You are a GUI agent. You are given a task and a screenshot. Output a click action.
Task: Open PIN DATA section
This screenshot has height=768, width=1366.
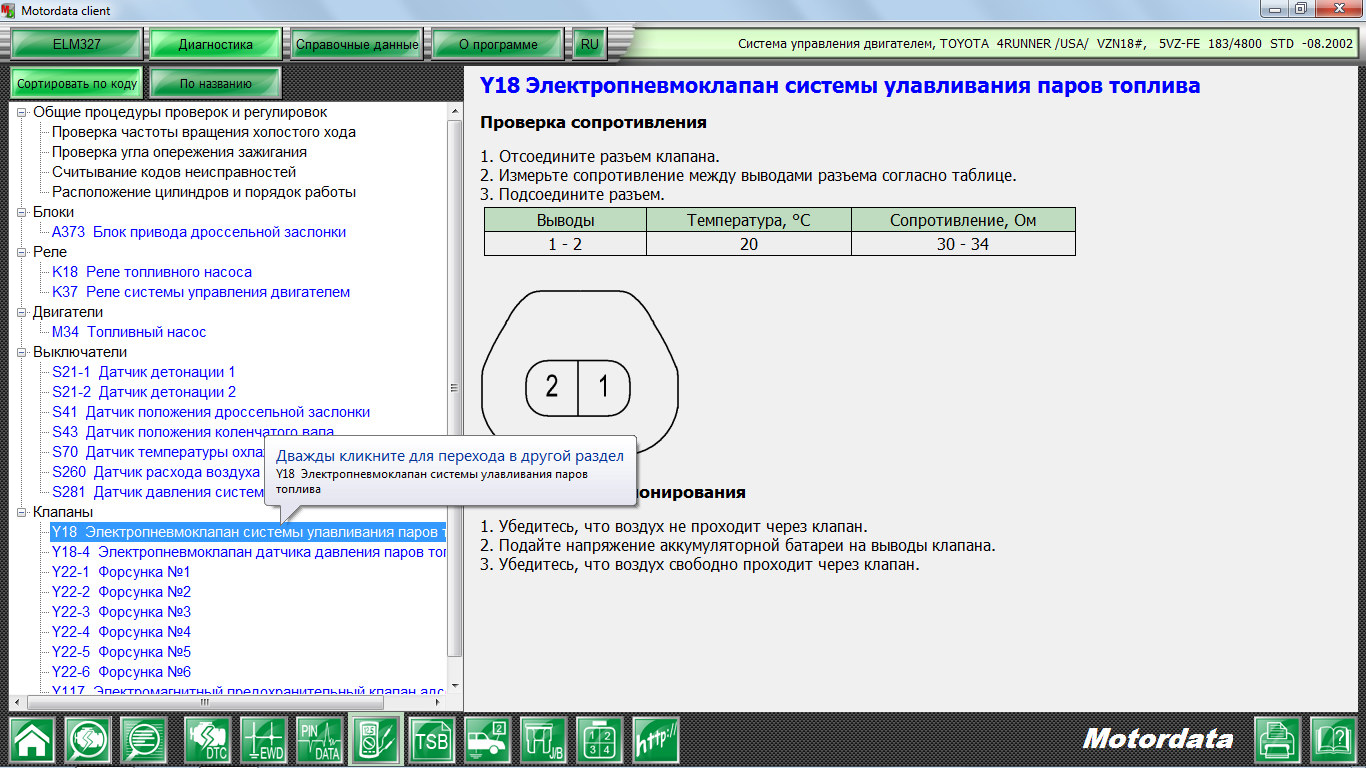click(320, 741)
